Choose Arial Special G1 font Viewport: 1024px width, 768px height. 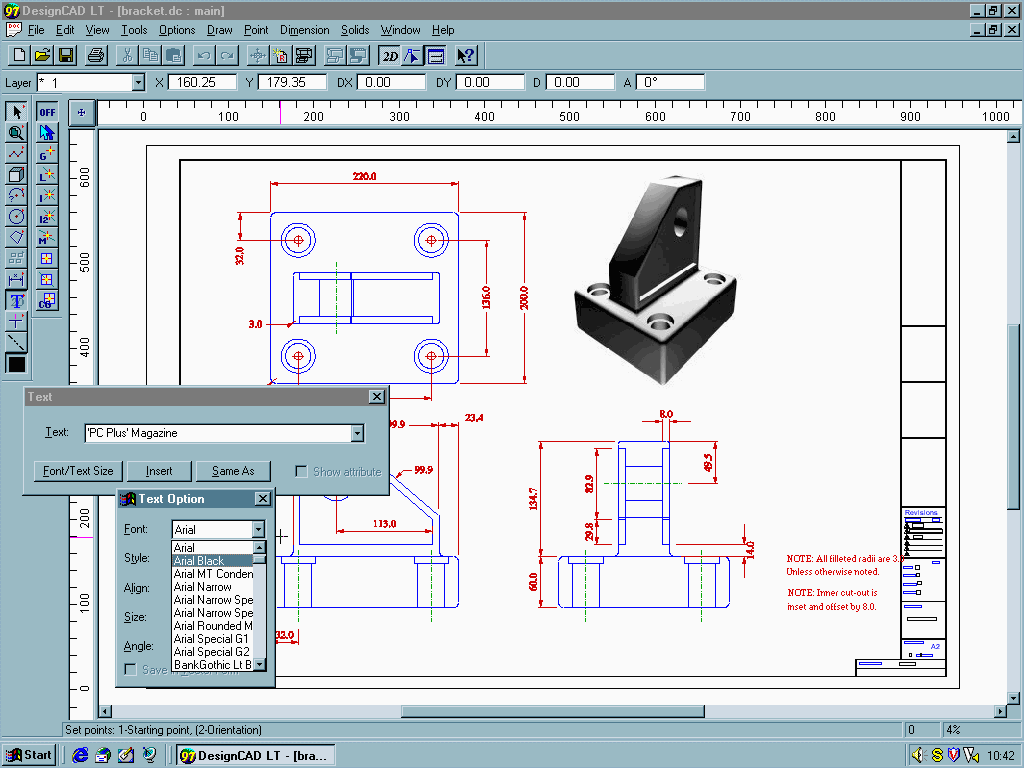211,639
